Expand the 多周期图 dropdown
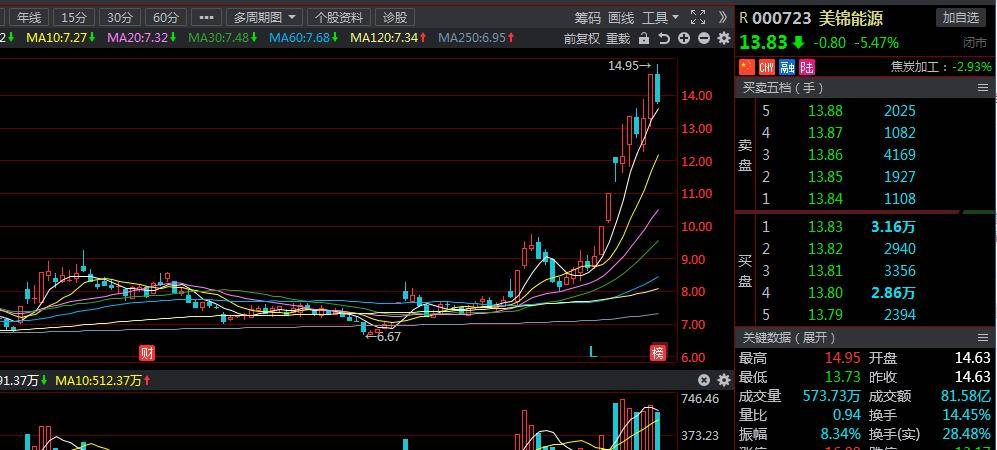Image resolution: width=997 pixels, height=450 pixels. (264, 17)
